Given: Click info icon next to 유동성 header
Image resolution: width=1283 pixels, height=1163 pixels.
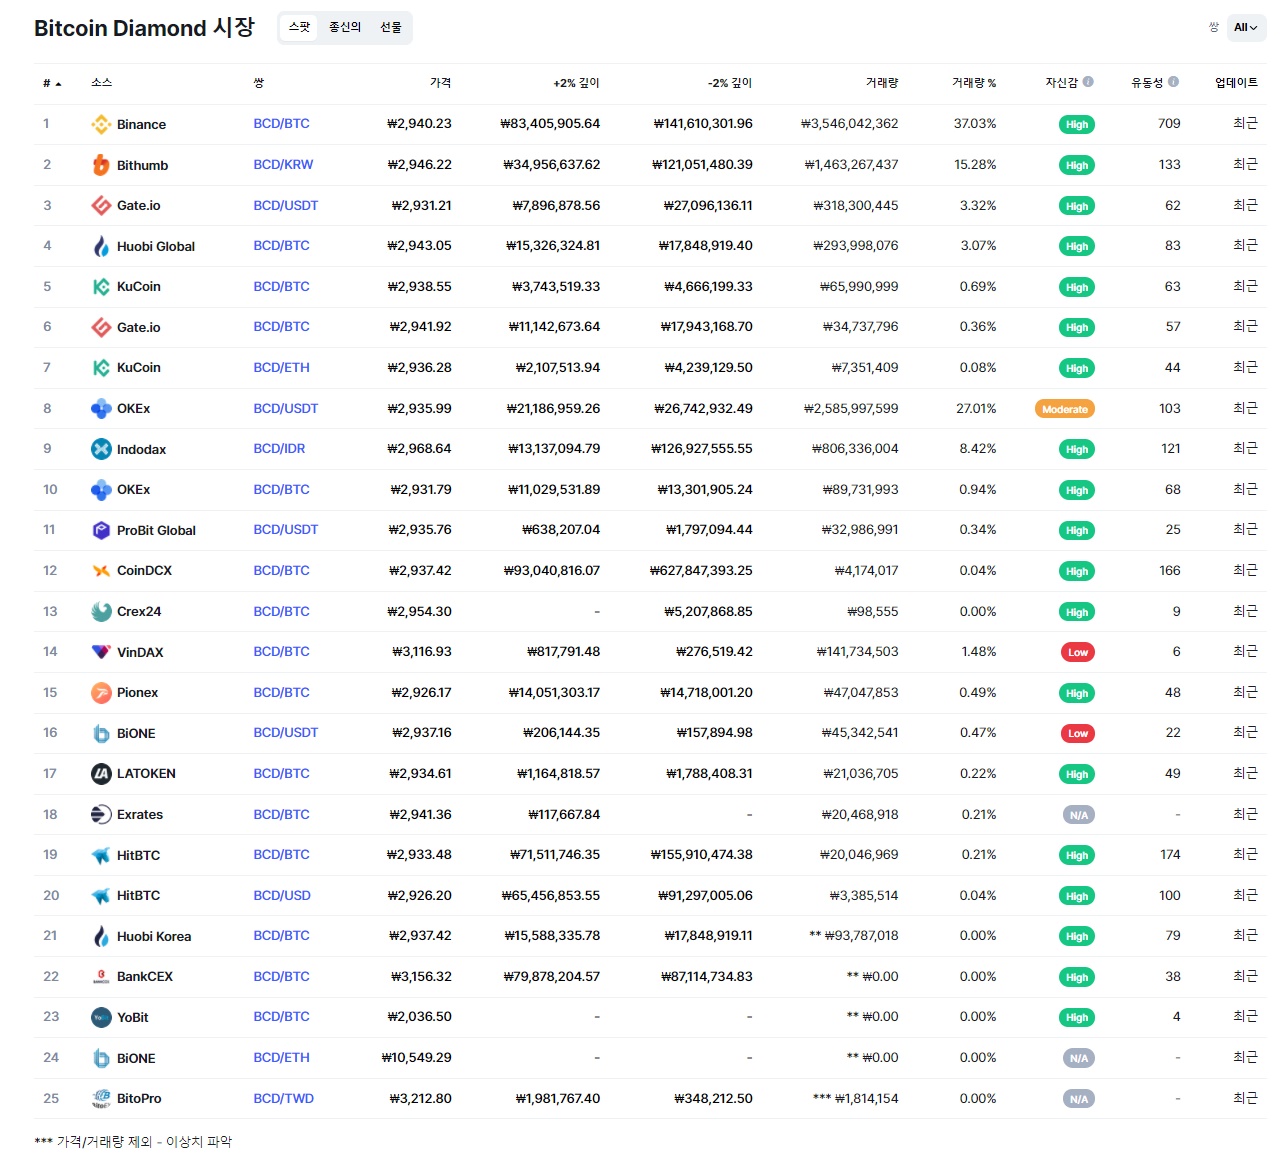Looking at the screenshot, I should click(x=1173, y=82).
